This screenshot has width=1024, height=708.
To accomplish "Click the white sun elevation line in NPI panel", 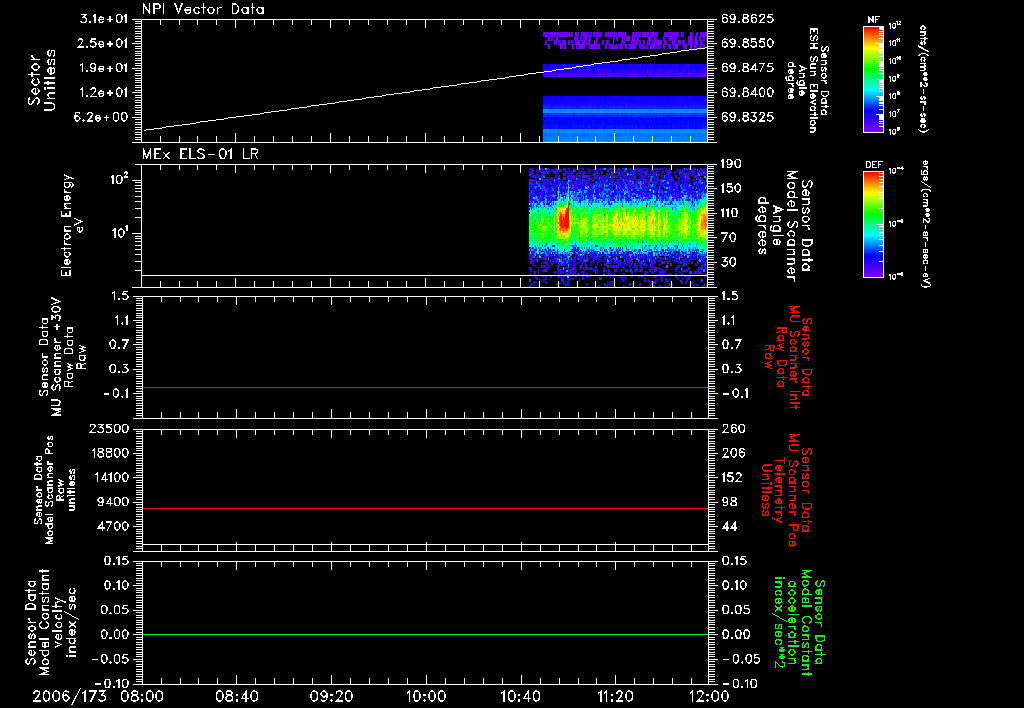I will click(424, 89).
